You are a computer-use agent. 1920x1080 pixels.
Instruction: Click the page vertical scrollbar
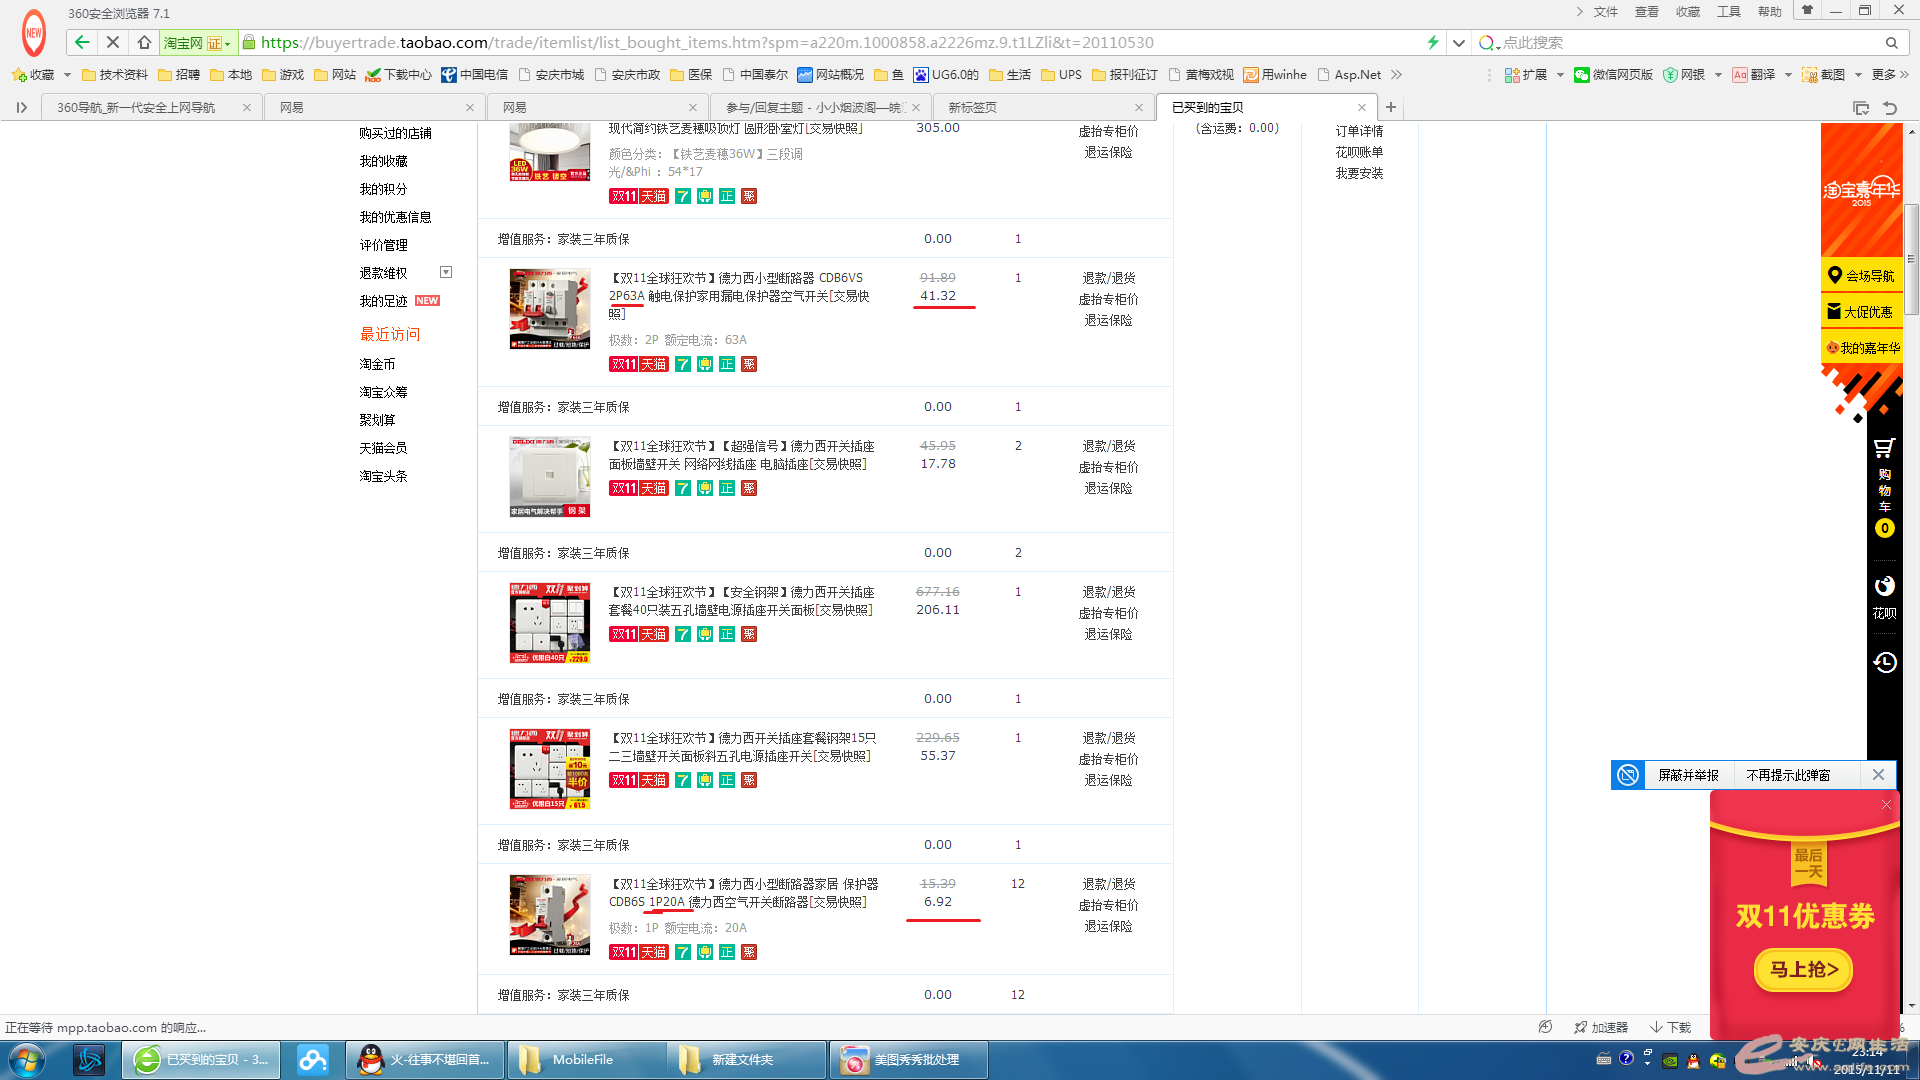1911,260
